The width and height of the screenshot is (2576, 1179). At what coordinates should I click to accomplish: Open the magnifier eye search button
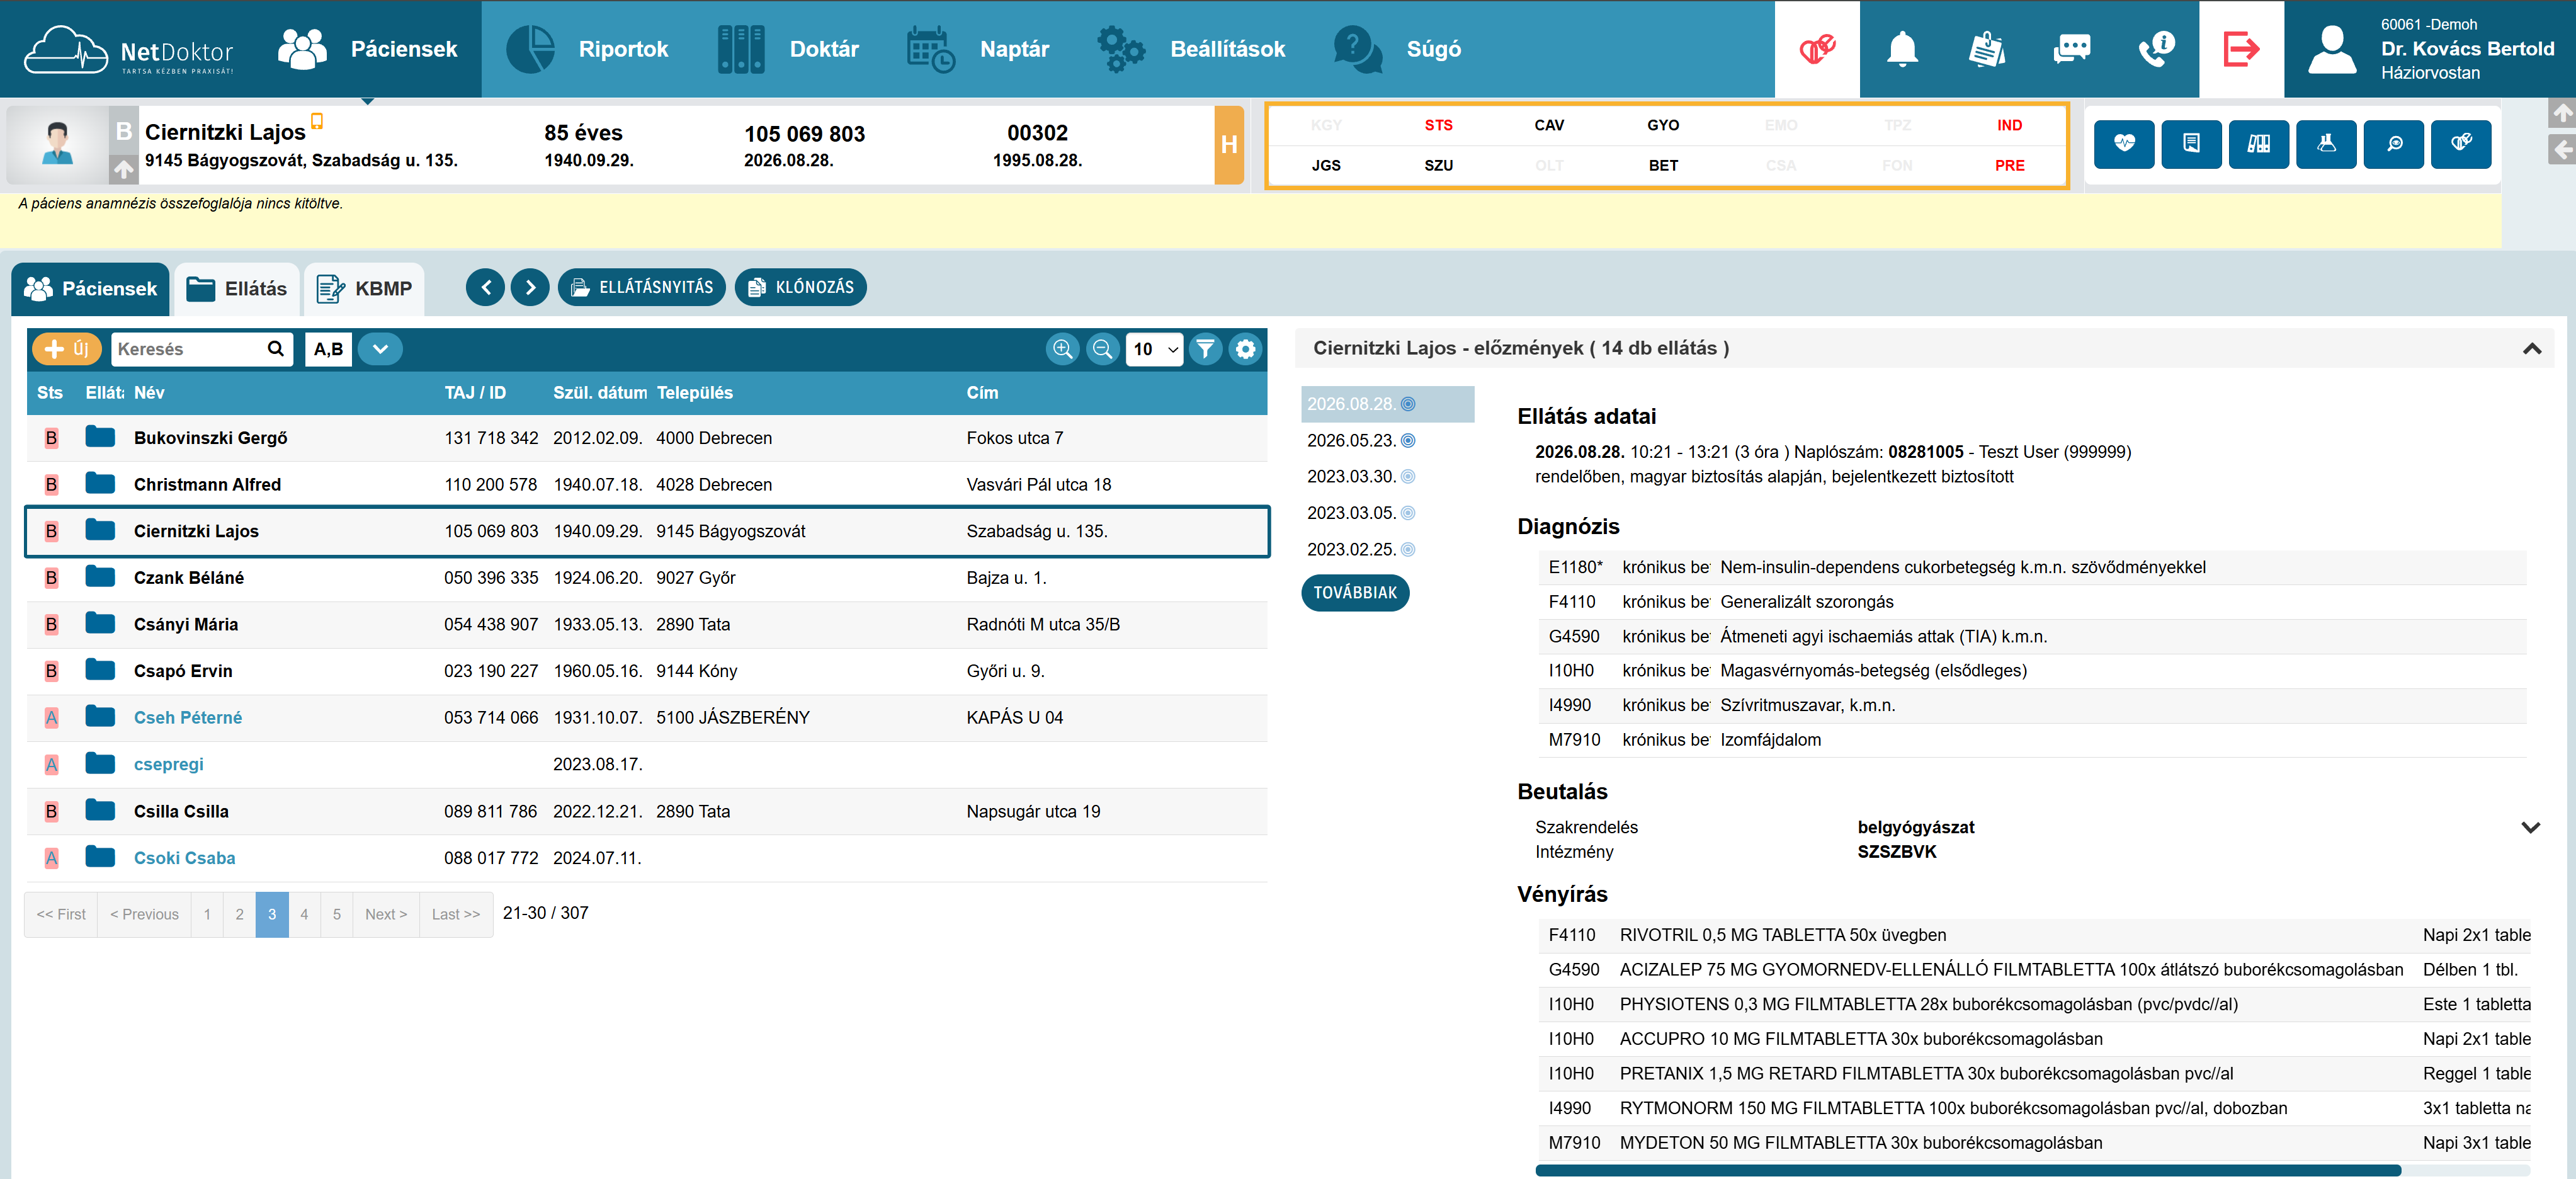2394,144
